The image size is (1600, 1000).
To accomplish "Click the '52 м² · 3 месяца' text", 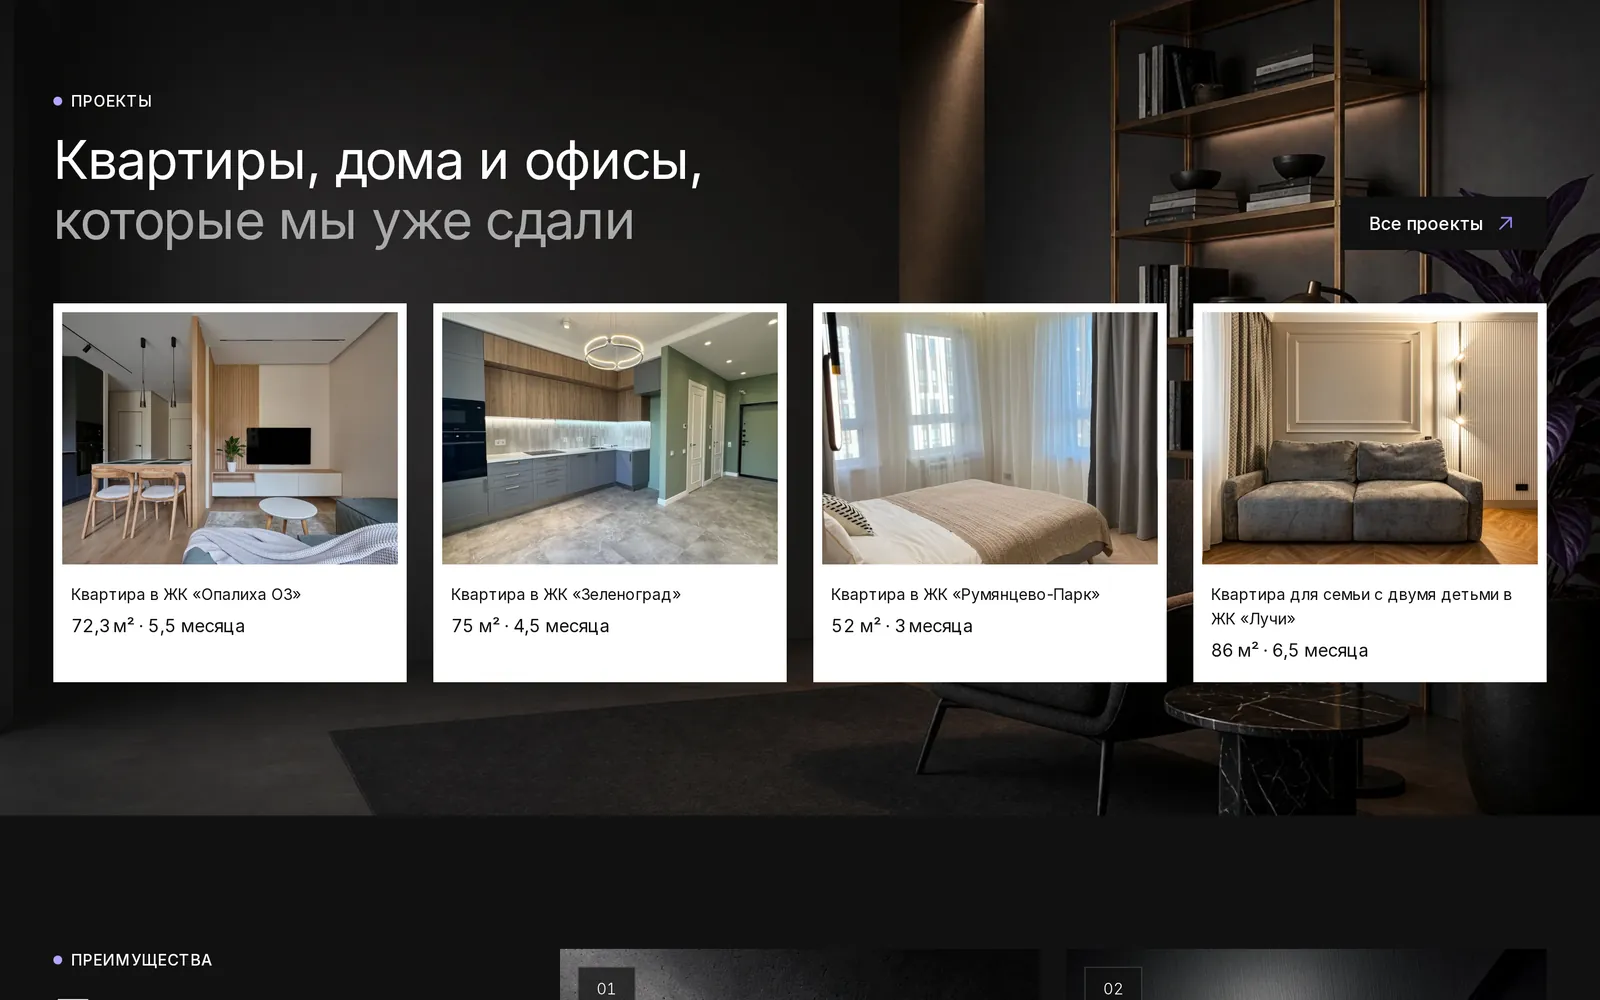I will [902, 626].
